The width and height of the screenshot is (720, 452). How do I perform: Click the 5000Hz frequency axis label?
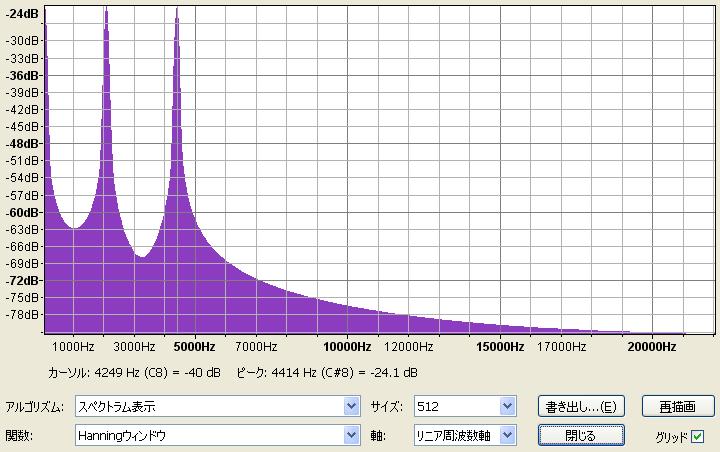[194, 347]
